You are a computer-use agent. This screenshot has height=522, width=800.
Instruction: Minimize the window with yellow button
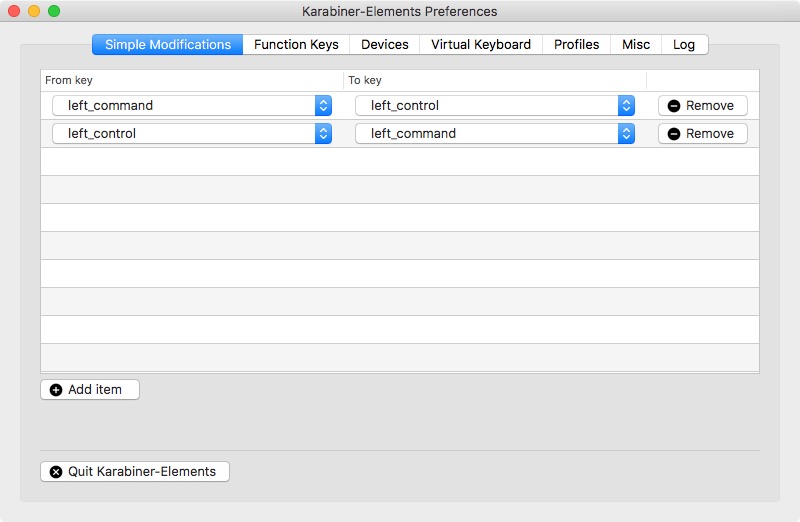[34, 11]
